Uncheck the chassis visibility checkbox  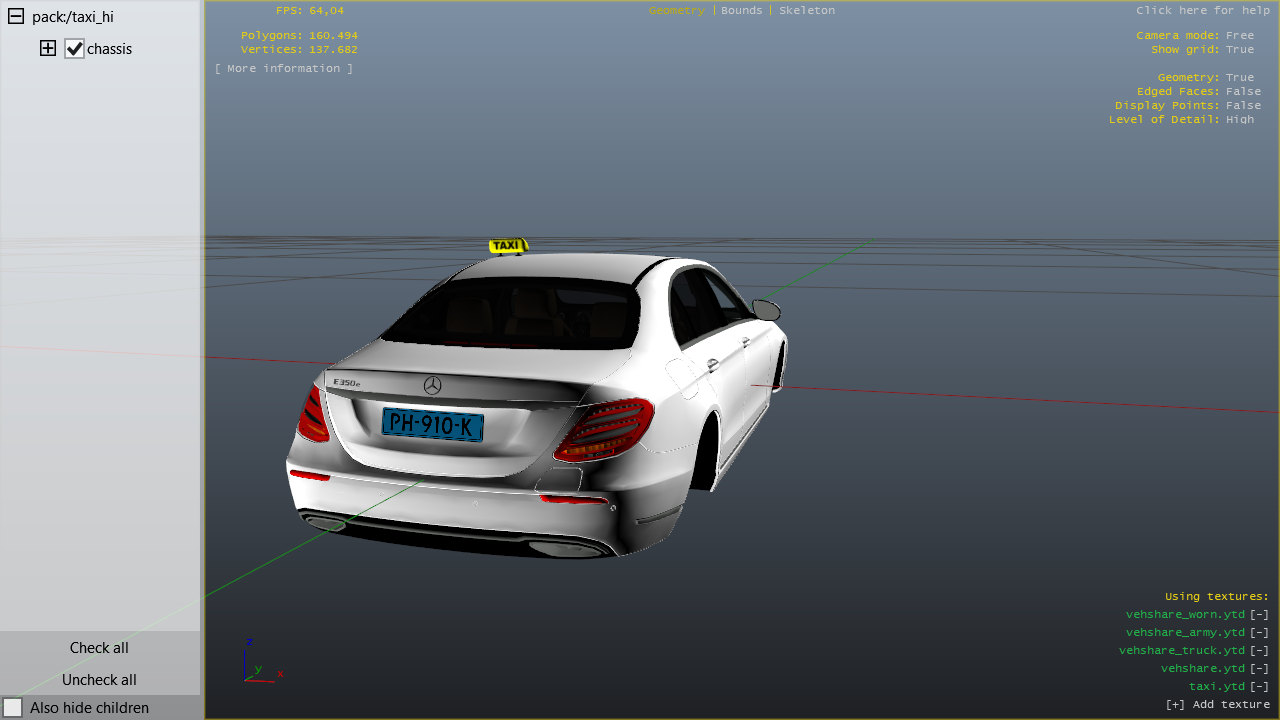[x=74, y=49]
